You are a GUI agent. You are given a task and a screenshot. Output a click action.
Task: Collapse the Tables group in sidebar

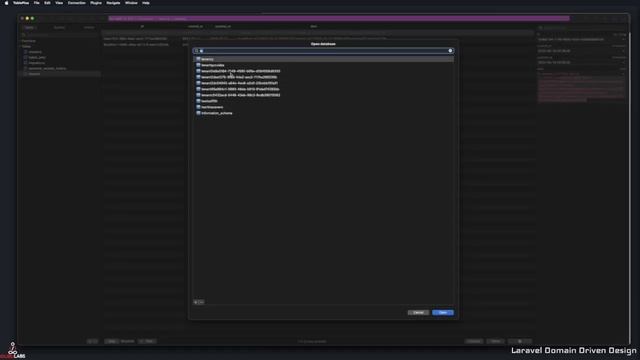(26, 47)
